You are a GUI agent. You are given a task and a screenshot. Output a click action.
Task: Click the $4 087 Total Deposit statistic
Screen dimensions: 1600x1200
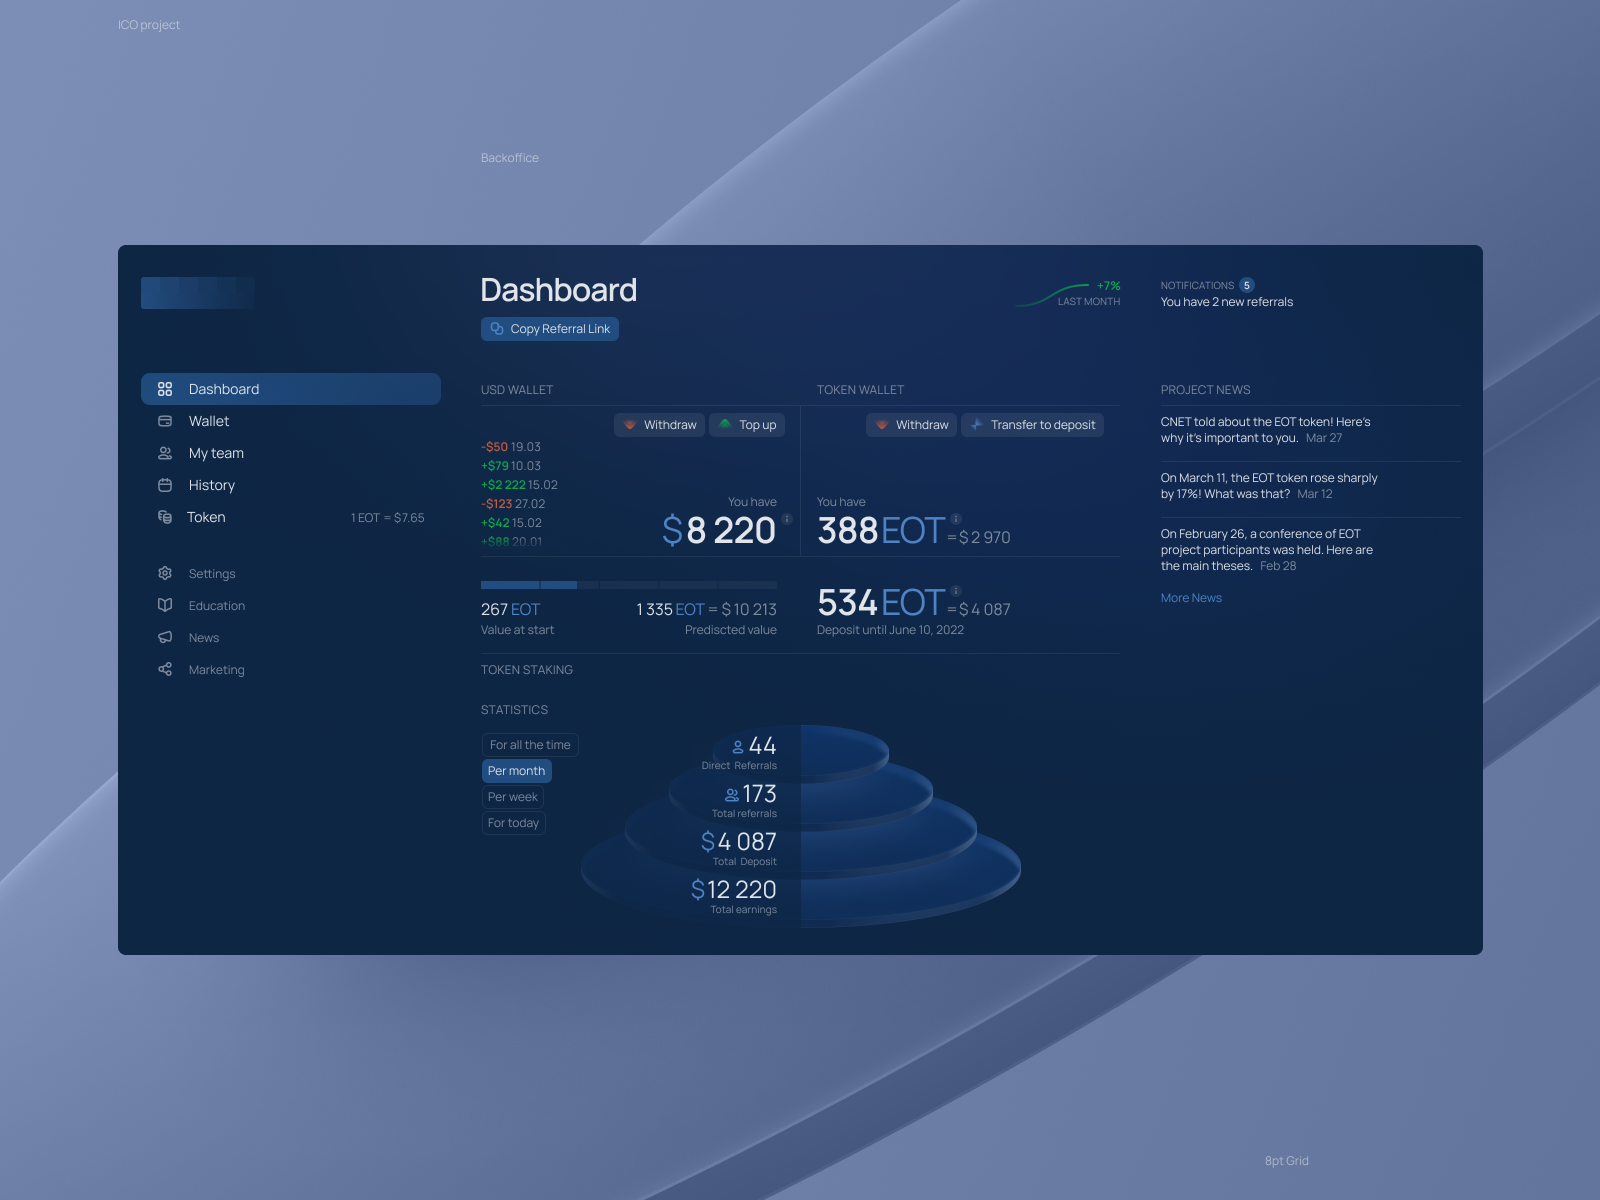(739, 842)
